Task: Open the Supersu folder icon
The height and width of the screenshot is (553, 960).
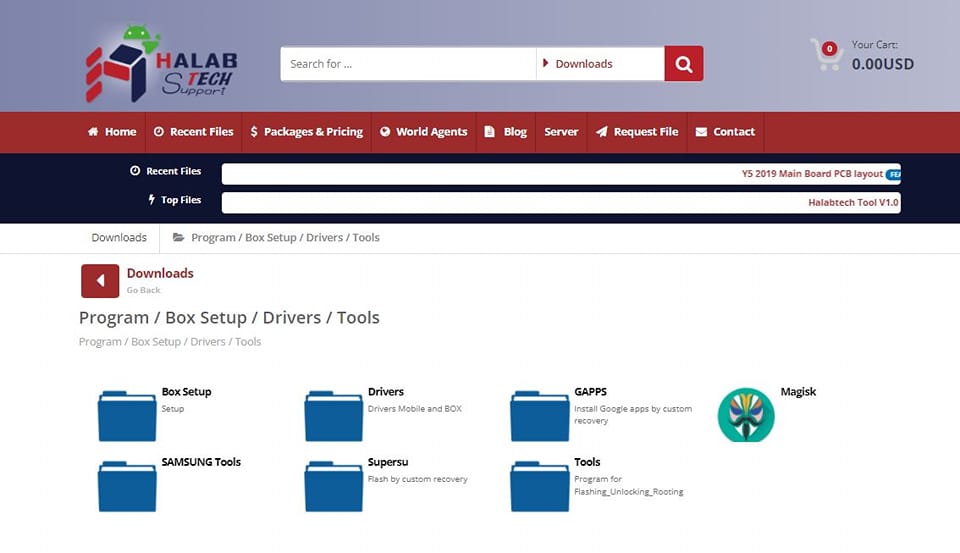Action: [334, 486]
